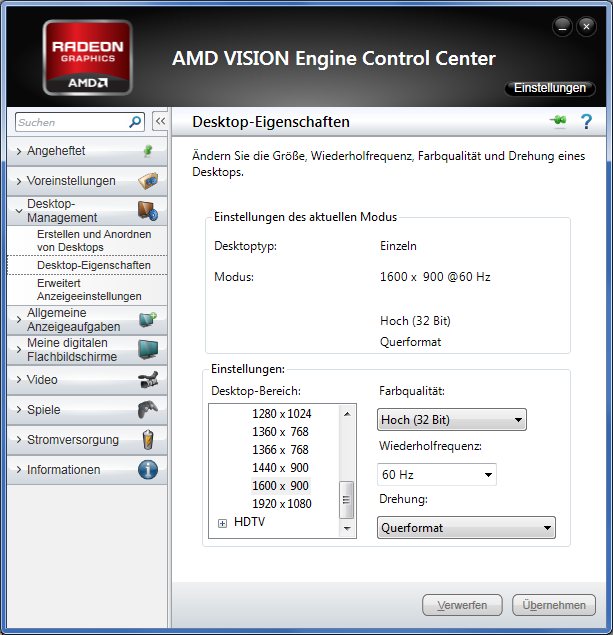The width and height of the screenshot is (613, 635).
Task: Click the Einstellungen button
Action: pyautogui.click(x=549, y=88)
